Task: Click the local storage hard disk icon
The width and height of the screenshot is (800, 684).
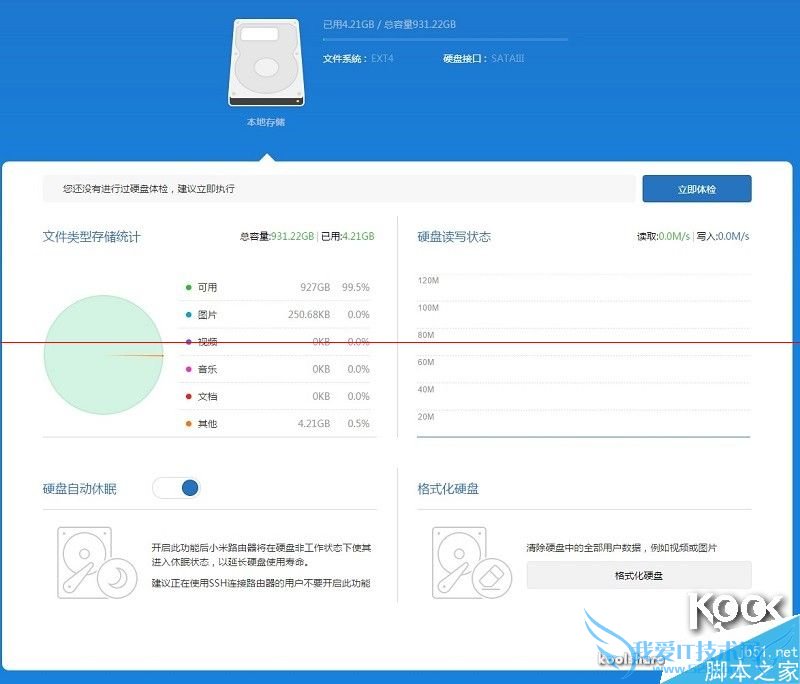Action: 266,63
